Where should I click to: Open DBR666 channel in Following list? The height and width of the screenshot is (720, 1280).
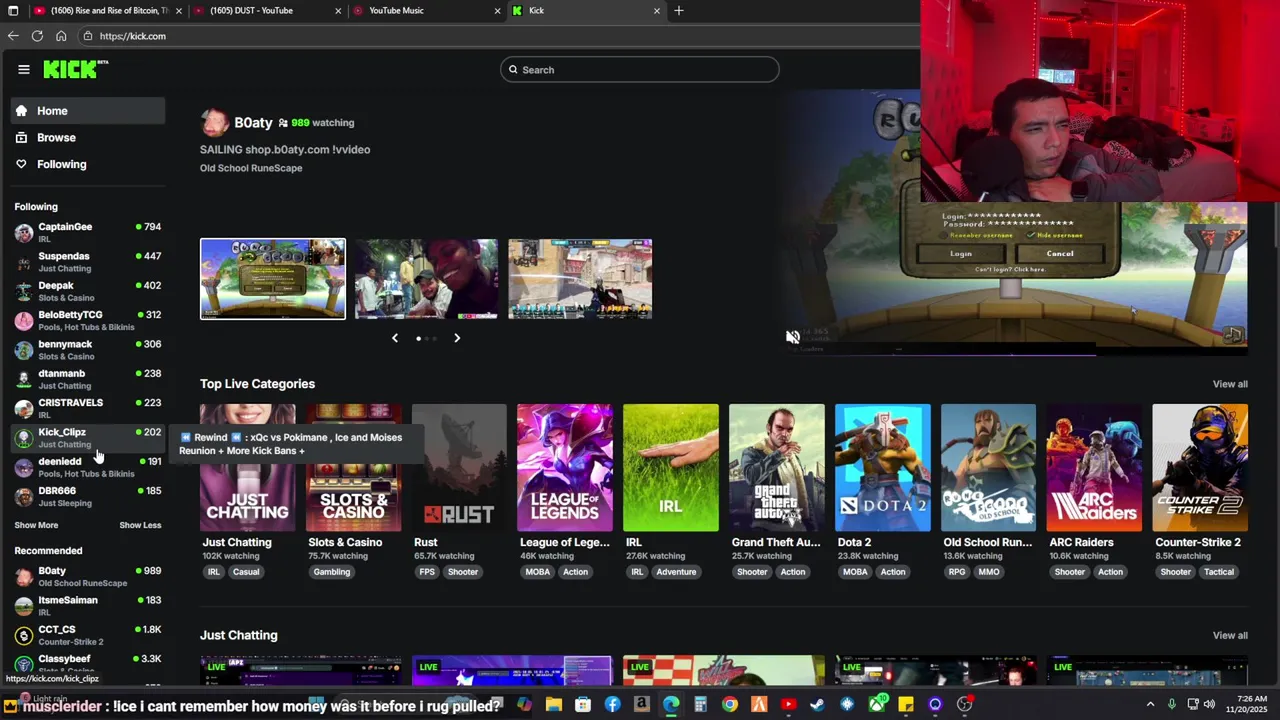tap(88, 496)
